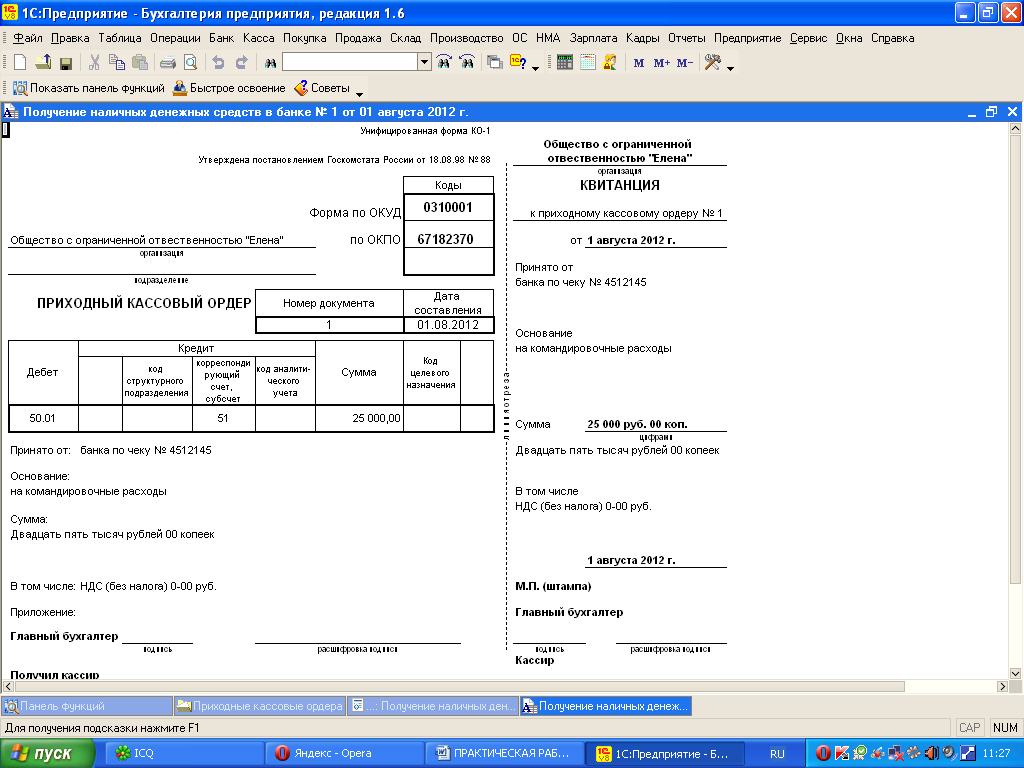Image resolution: width=1024 pixels, height=768 pixels.
Task: Open the Касса menu
Action: tap(259, 38)
